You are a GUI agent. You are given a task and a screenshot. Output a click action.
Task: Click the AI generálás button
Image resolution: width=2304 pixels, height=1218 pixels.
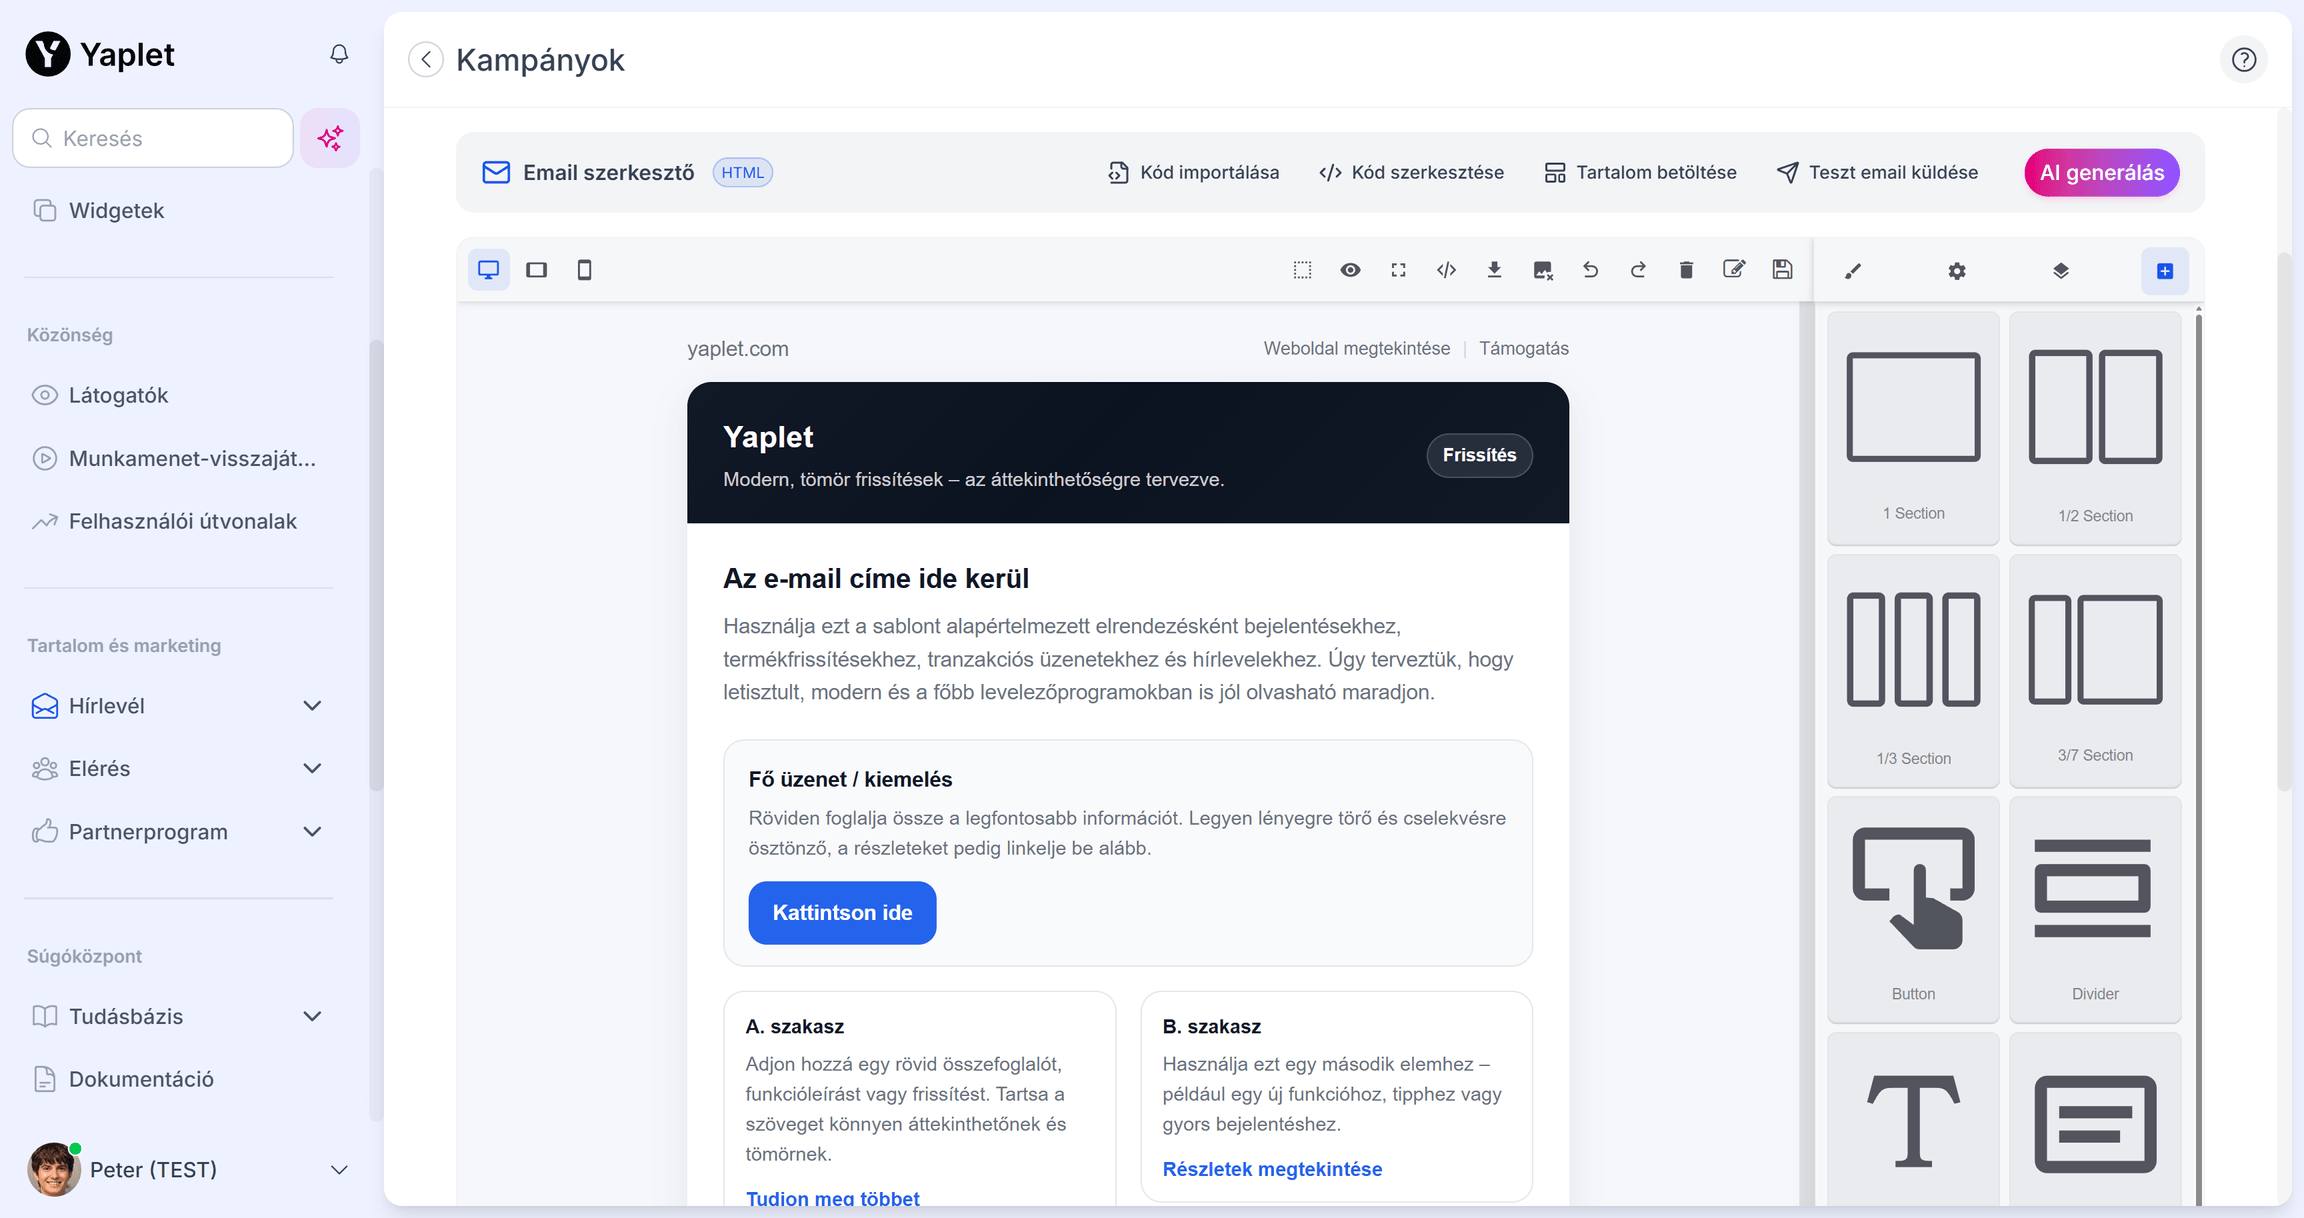2101,173
